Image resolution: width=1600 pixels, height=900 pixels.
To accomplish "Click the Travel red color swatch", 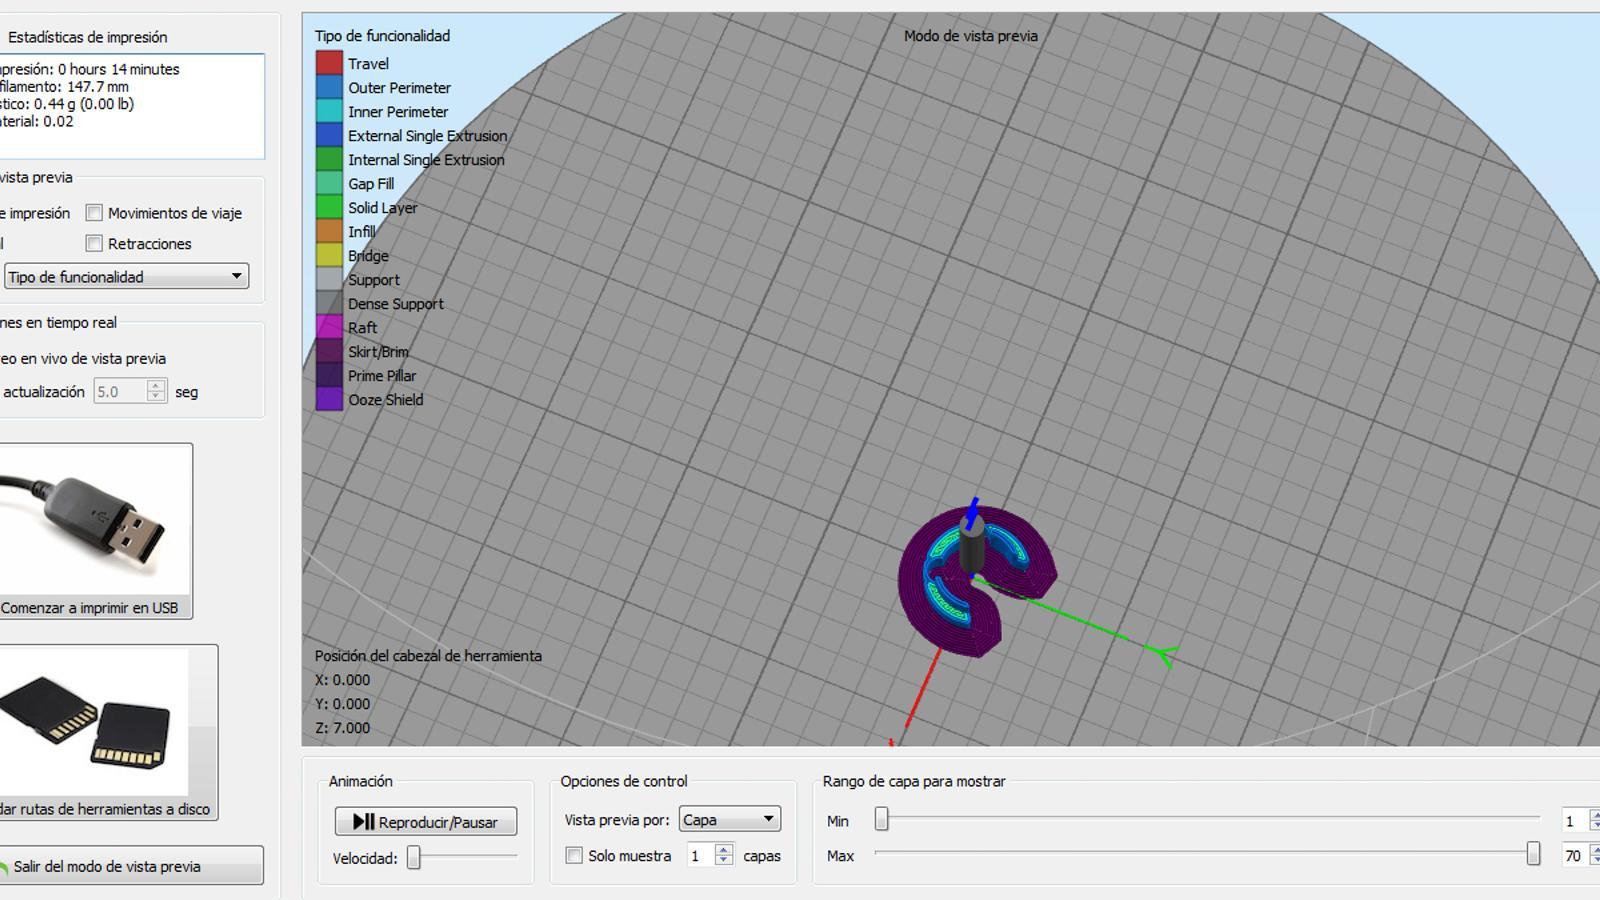I will pyautogui.click(x=329, y=63).
